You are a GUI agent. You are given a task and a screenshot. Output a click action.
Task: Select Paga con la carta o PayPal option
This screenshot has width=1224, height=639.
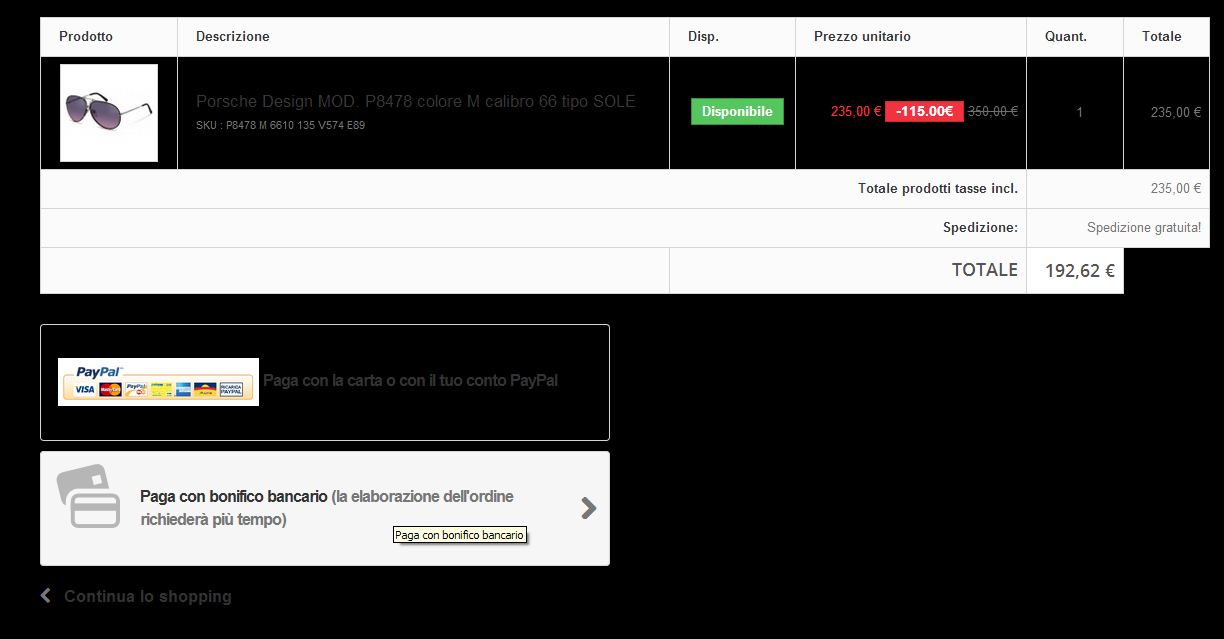tap(325, 382)
